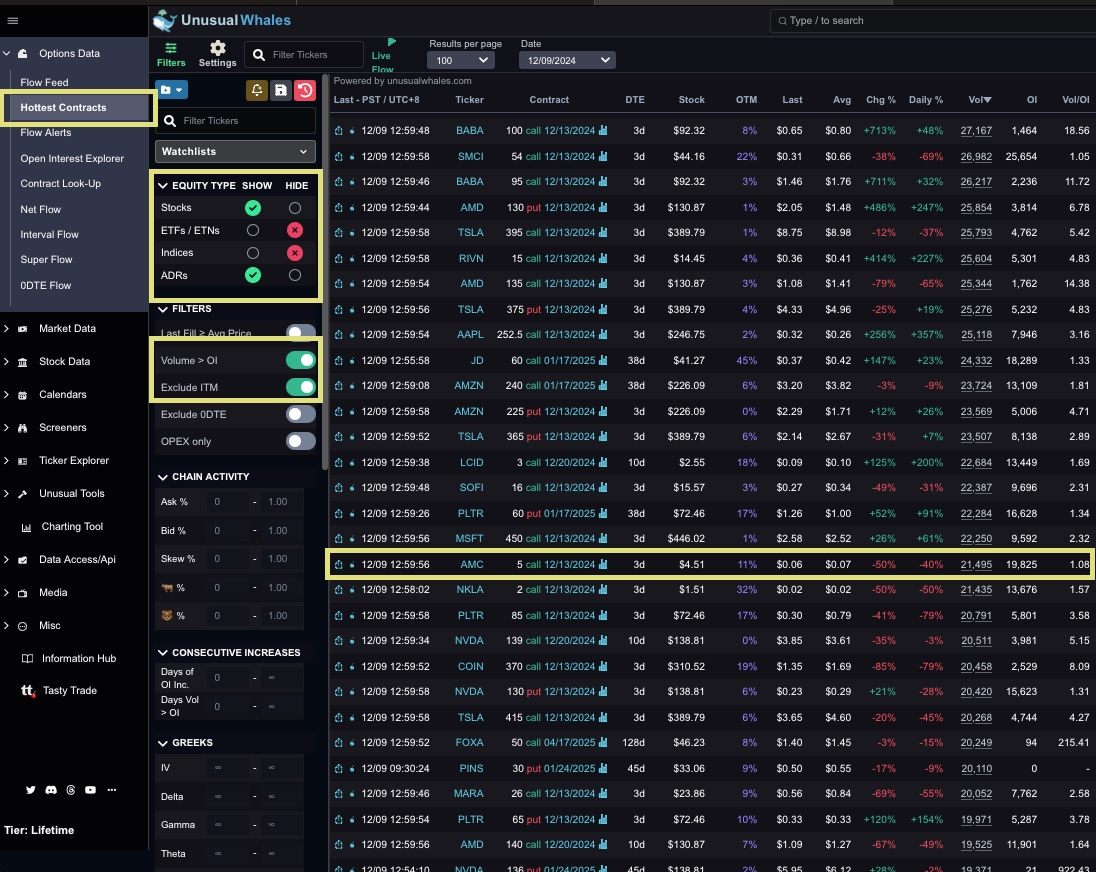Open Results per page dropdown
Image resolution: width=1096 pixels, height=872 pixels.
coord(462,61)
